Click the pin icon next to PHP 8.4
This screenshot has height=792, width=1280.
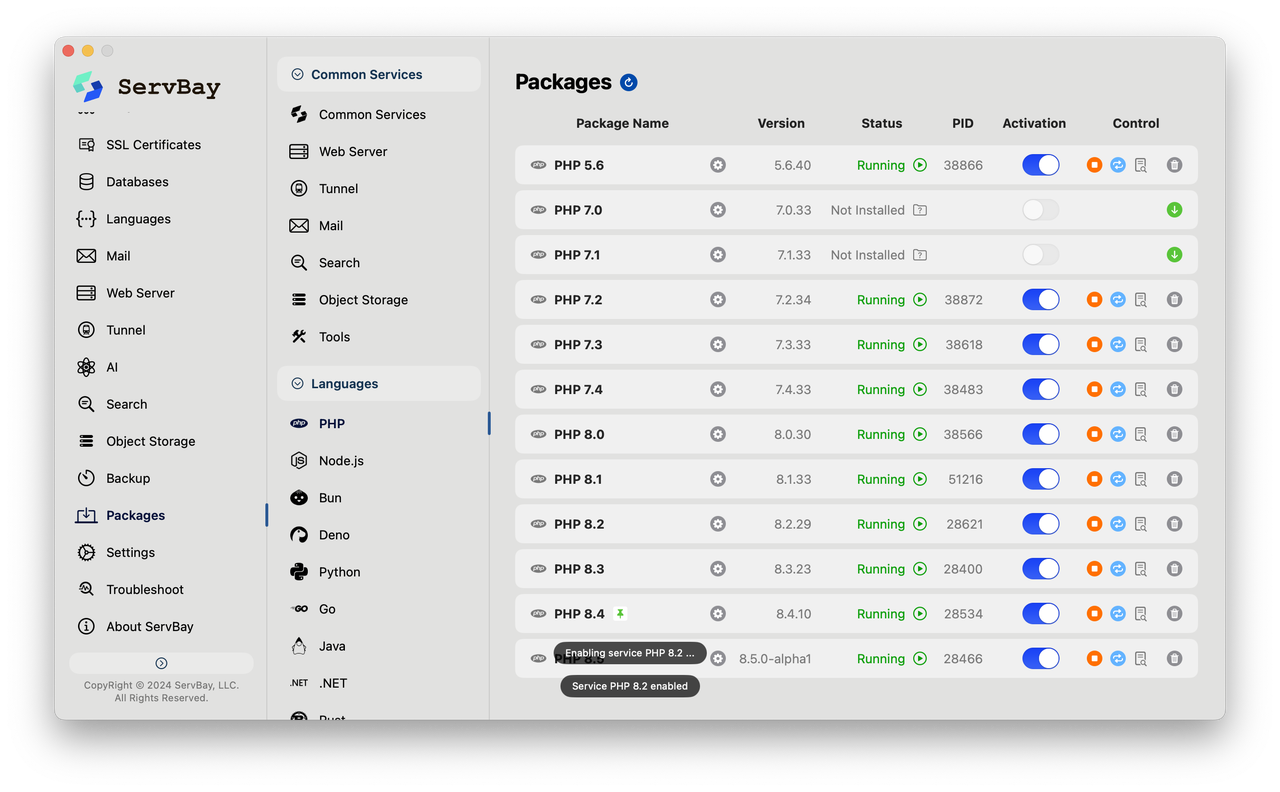[621, 614]
